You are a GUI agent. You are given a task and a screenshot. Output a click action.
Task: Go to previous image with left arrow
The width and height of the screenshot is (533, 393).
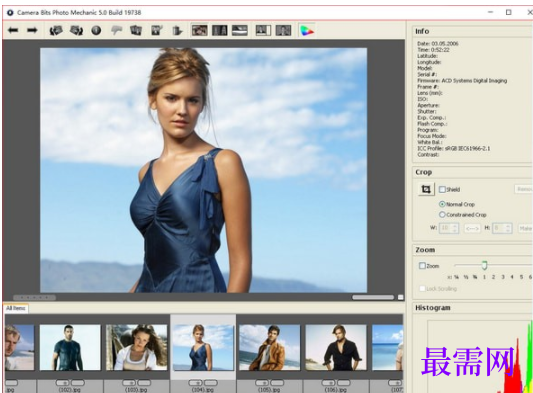pyautogui.click(x=13, y=31)
